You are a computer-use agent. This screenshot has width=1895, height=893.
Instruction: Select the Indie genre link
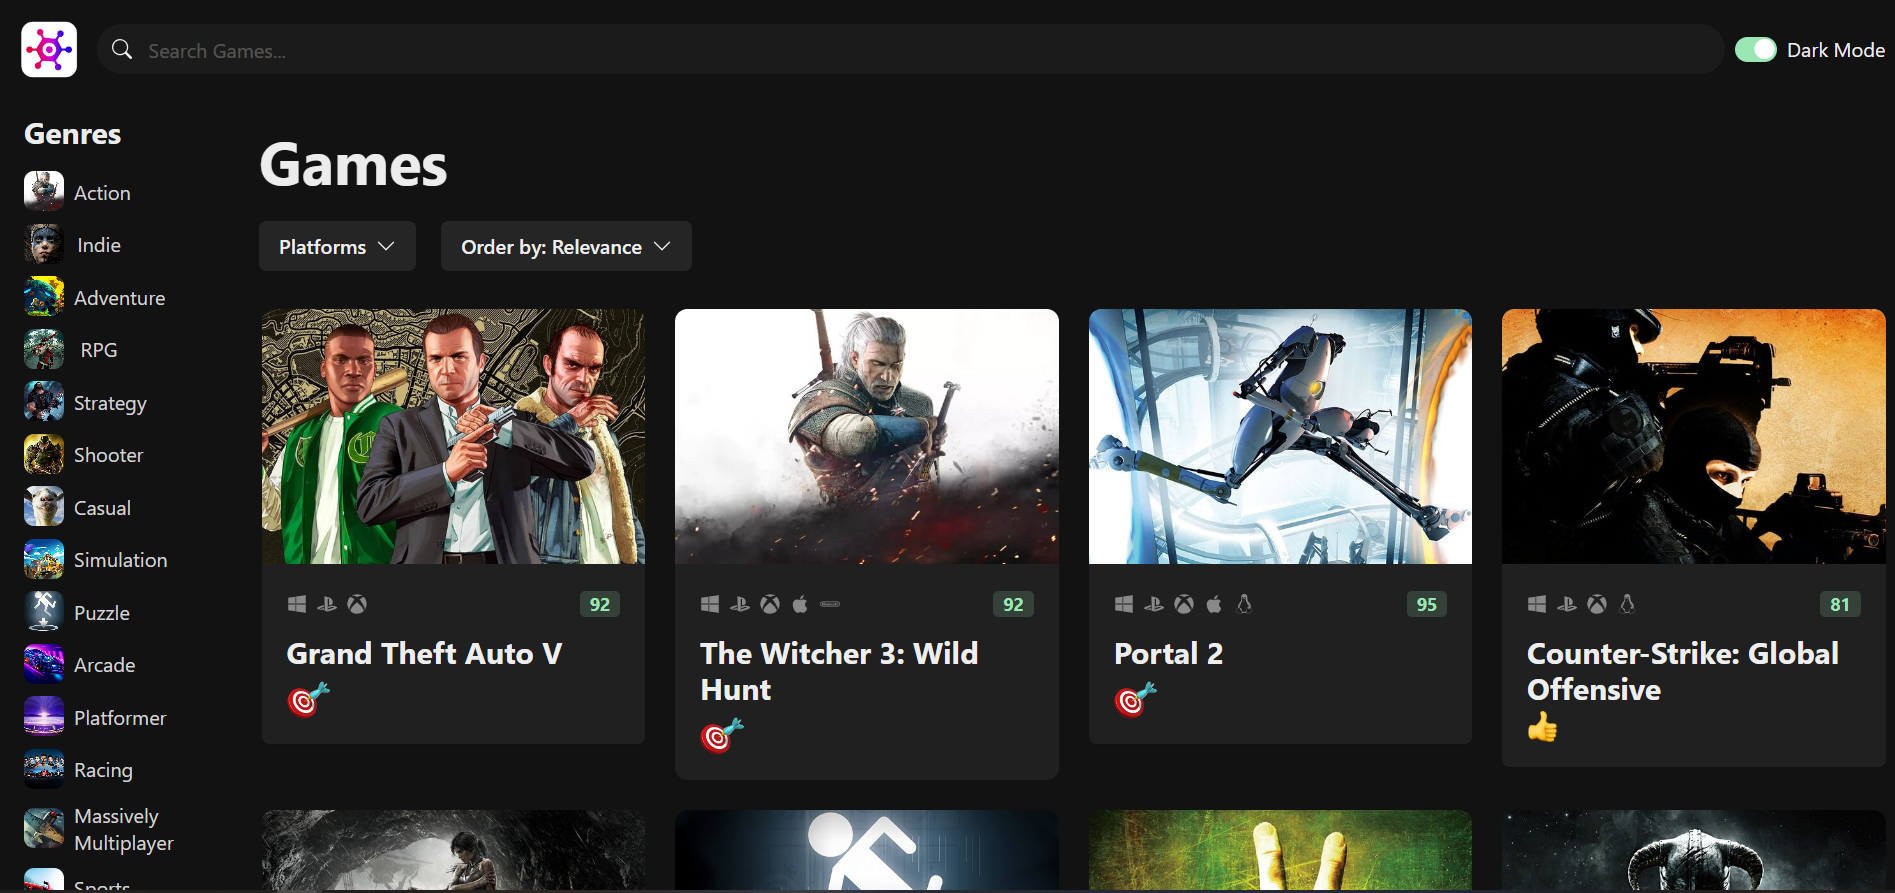pos(99,245)
